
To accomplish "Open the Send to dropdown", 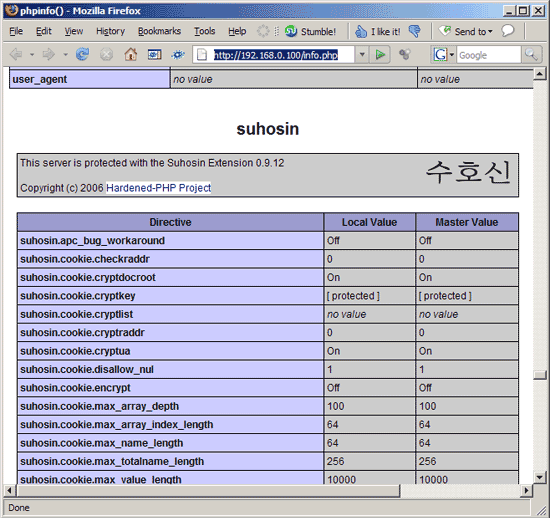I will click(466, 32).
